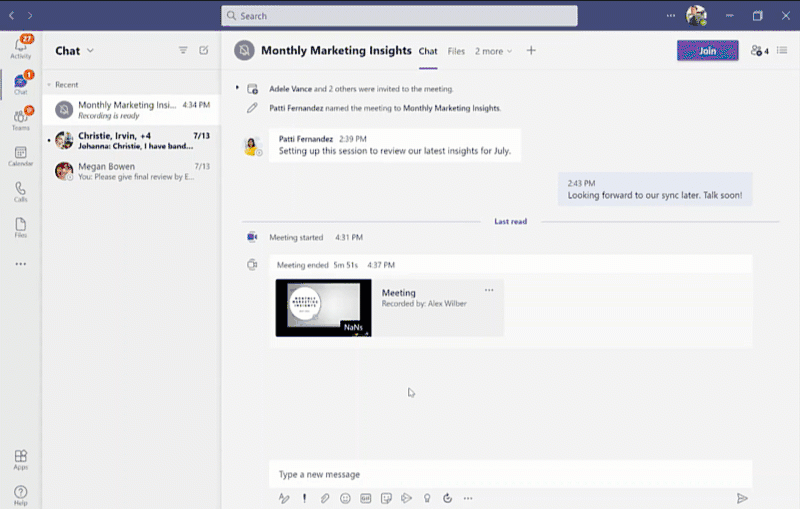Open the Files app in sidebar
The width and height of the screenshot is (800, 509).
pyautogui.click(x=20, y=227)
